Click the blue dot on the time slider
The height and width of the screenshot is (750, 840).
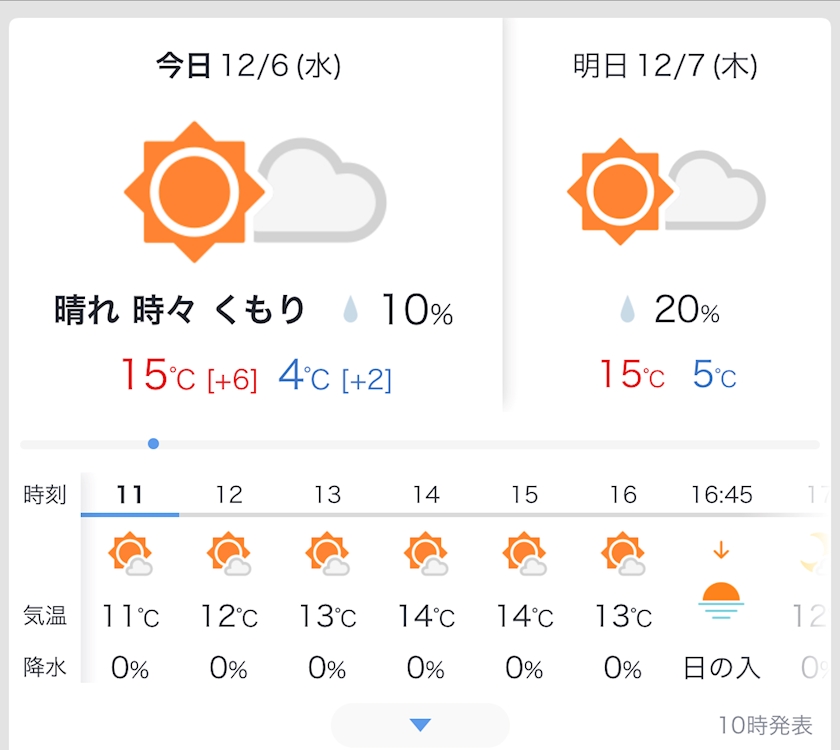(x=153, y=443)
